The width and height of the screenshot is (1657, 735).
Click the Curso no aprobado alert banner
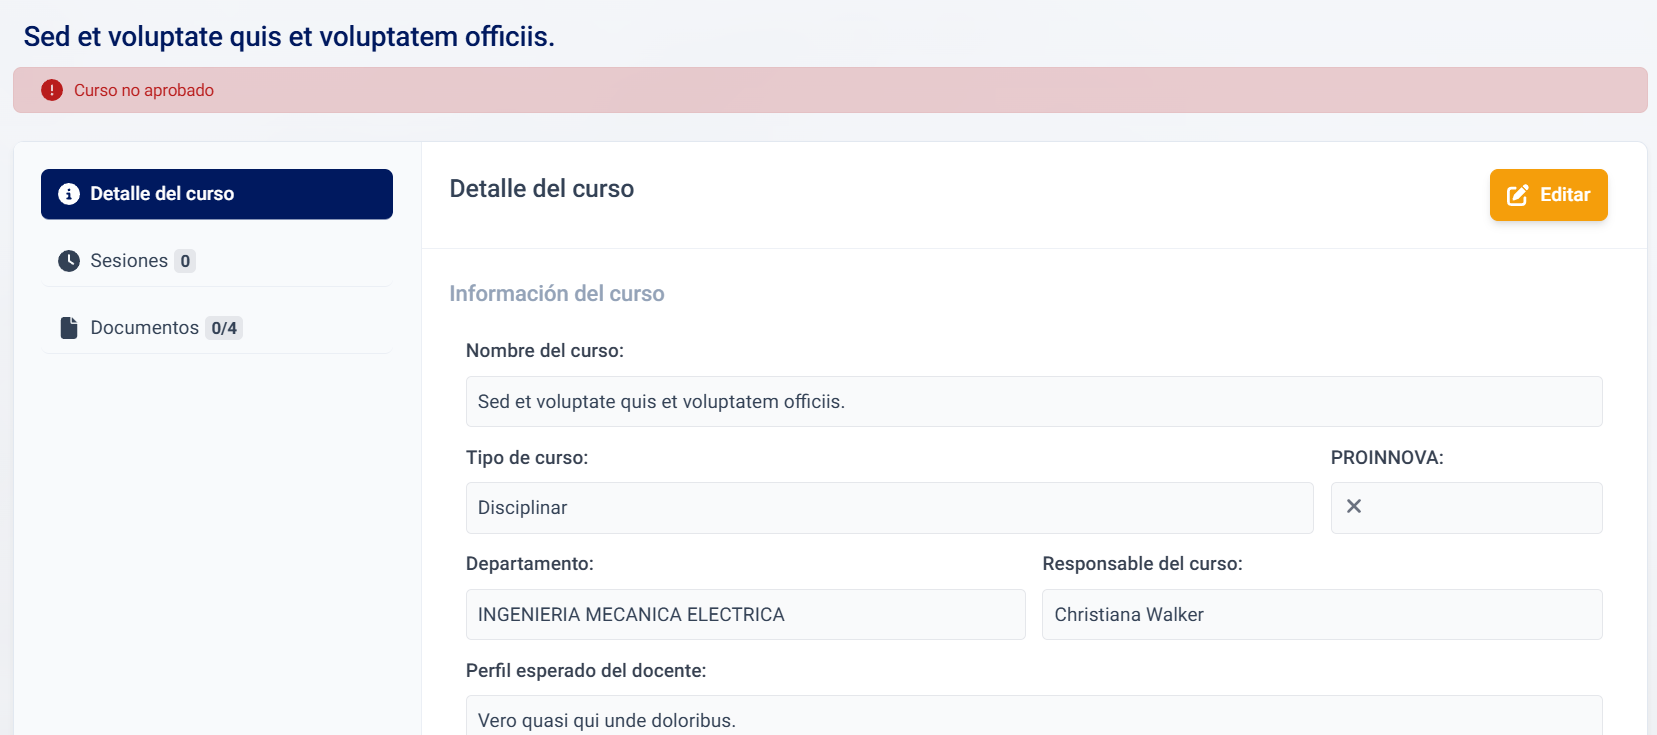tap(830, 90)
